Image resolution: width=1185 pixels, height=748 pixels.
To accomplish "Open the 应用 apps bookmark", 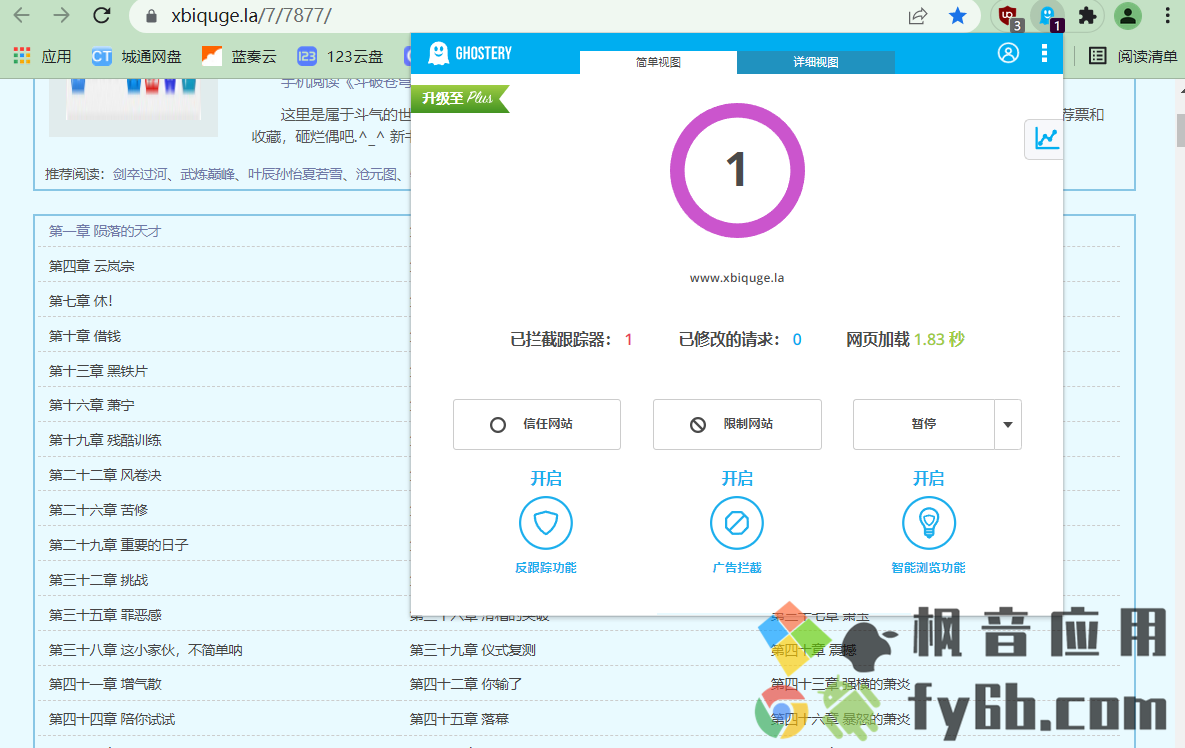I will [x=42, y=56].
